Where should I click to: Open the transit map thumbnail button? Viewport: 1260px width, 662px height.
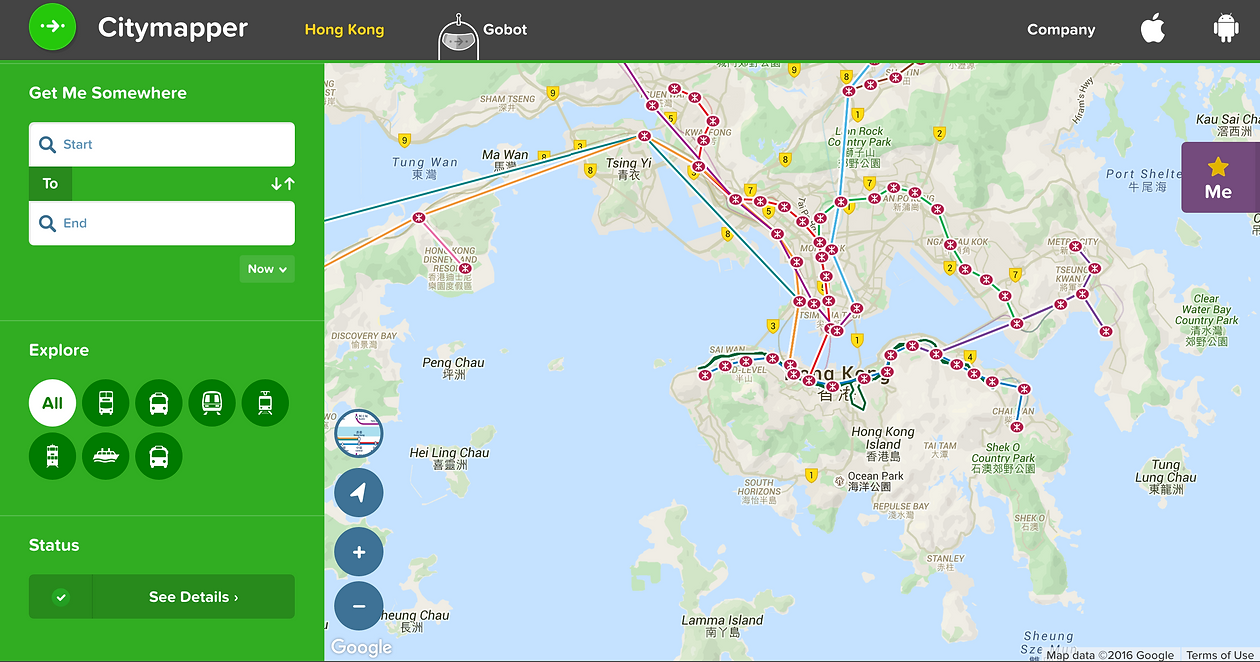point(359,434)
